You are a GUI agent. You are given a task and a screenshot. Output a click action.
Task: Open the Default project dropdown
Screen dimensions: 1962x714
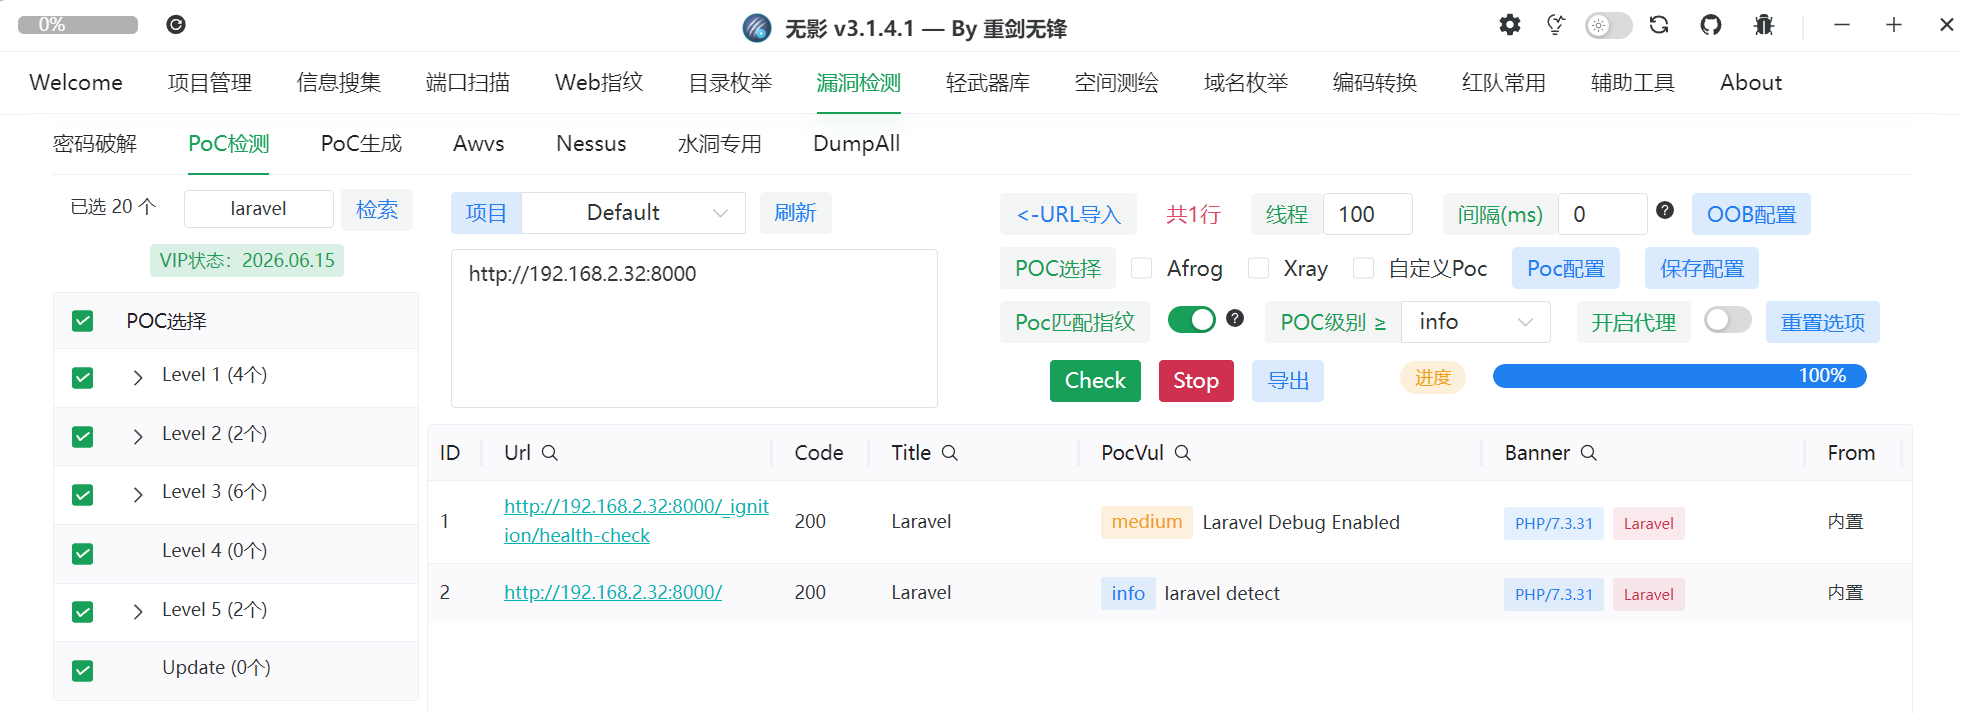click(x=634, y=213)
